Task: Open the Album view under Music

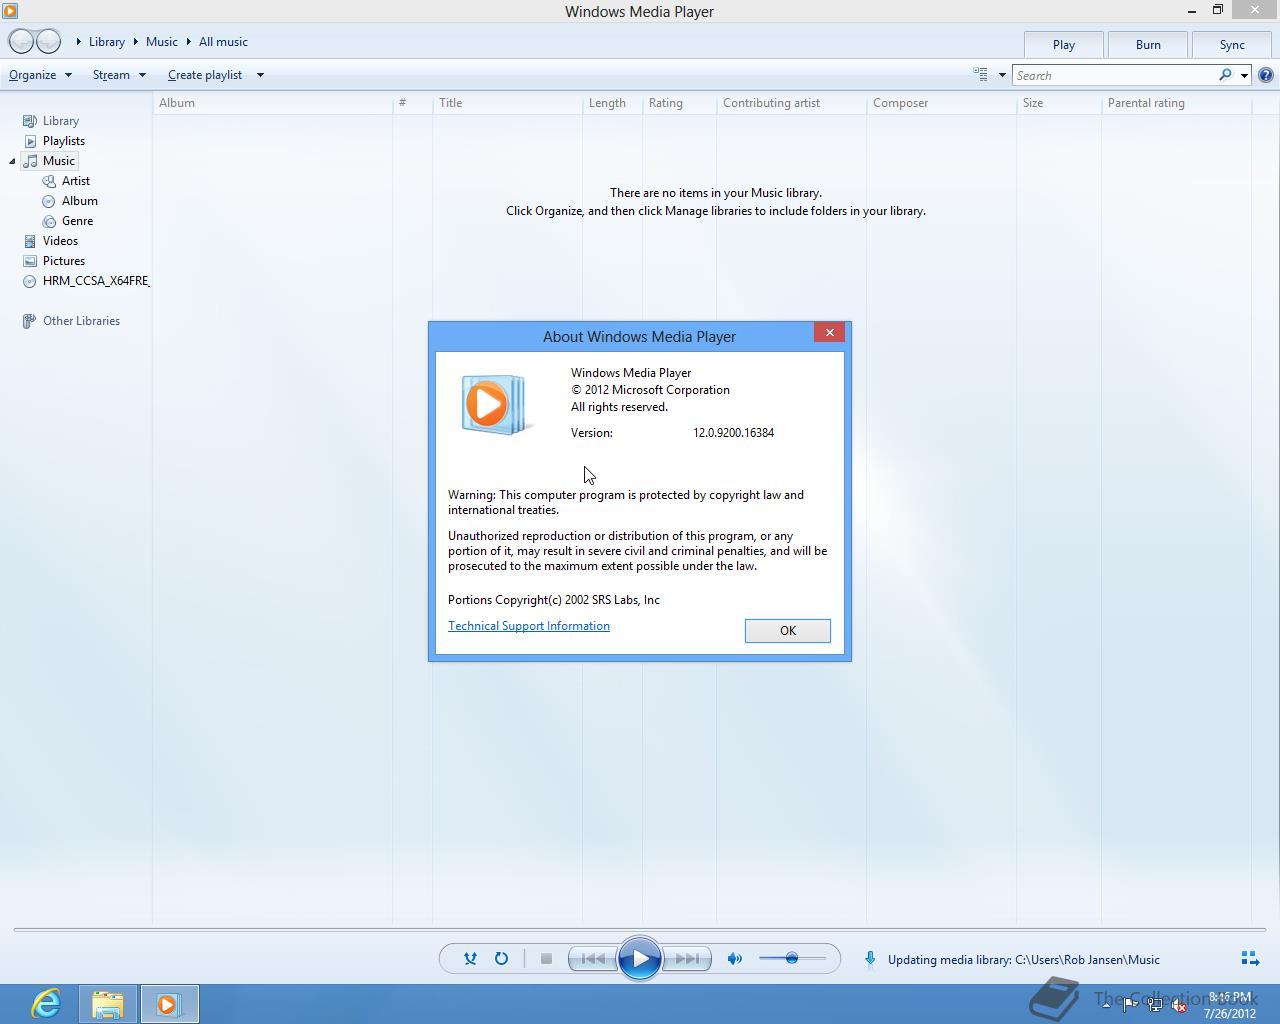Action: tap(69, 201)
